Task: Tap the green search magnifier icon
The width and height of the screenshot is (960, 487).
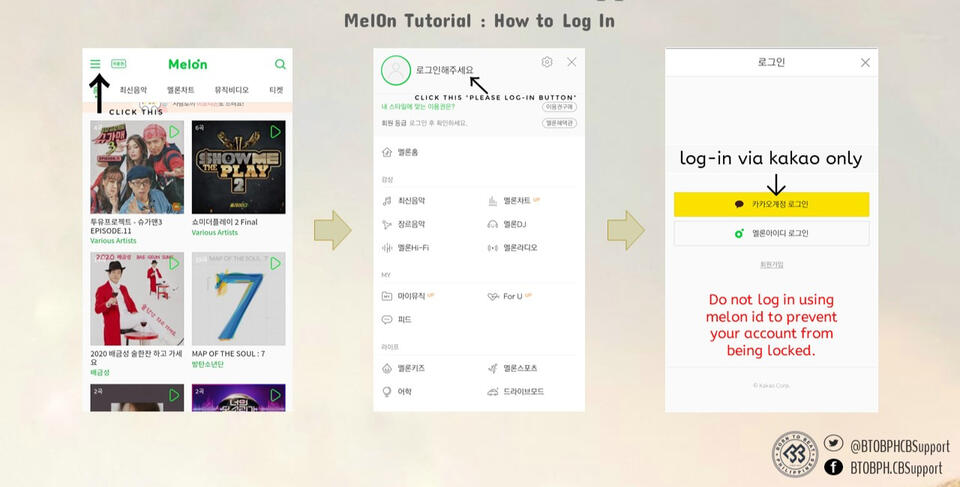Action: 280,64
